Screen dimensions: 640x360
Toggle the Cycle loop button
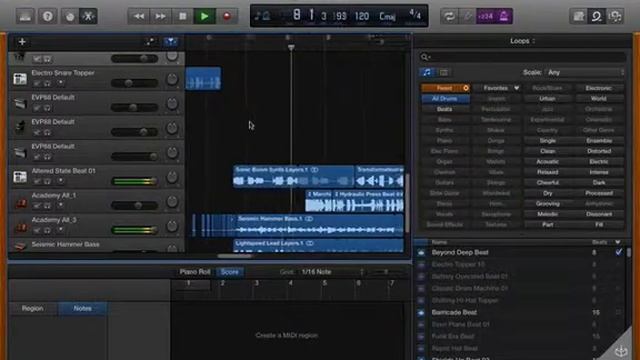(x=449, y=16)
